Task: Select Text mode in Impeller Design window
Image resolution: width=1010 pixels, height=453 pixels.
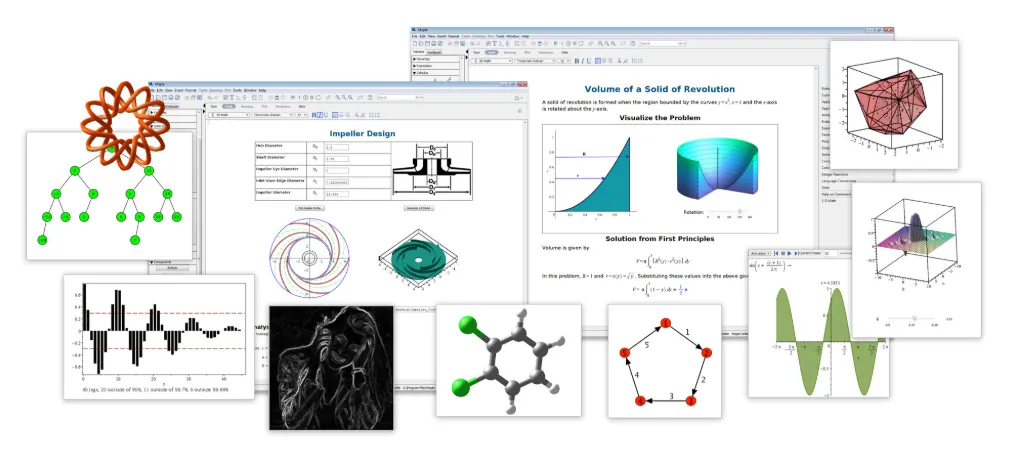Action: [214, 106]
